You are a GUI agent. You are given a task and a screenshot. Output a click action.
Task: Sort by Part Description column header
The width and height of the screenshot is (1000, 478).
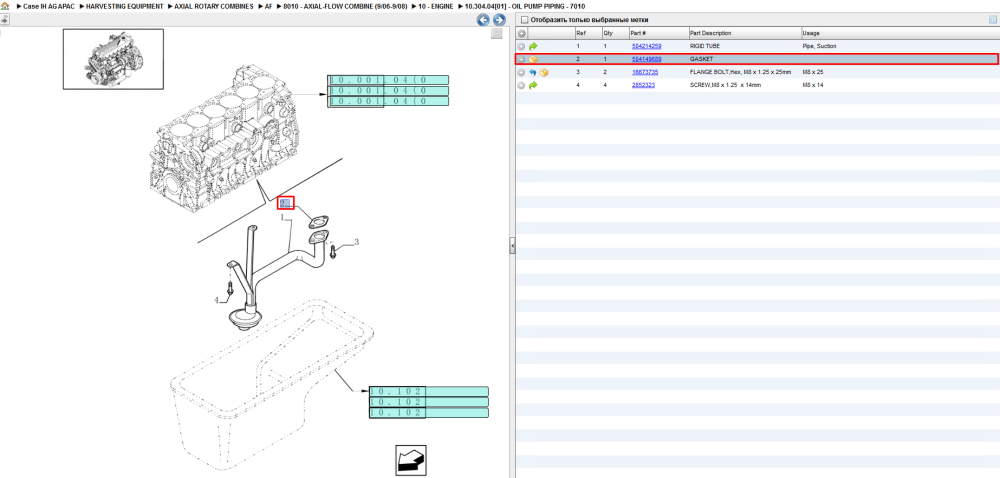(745, 33)
